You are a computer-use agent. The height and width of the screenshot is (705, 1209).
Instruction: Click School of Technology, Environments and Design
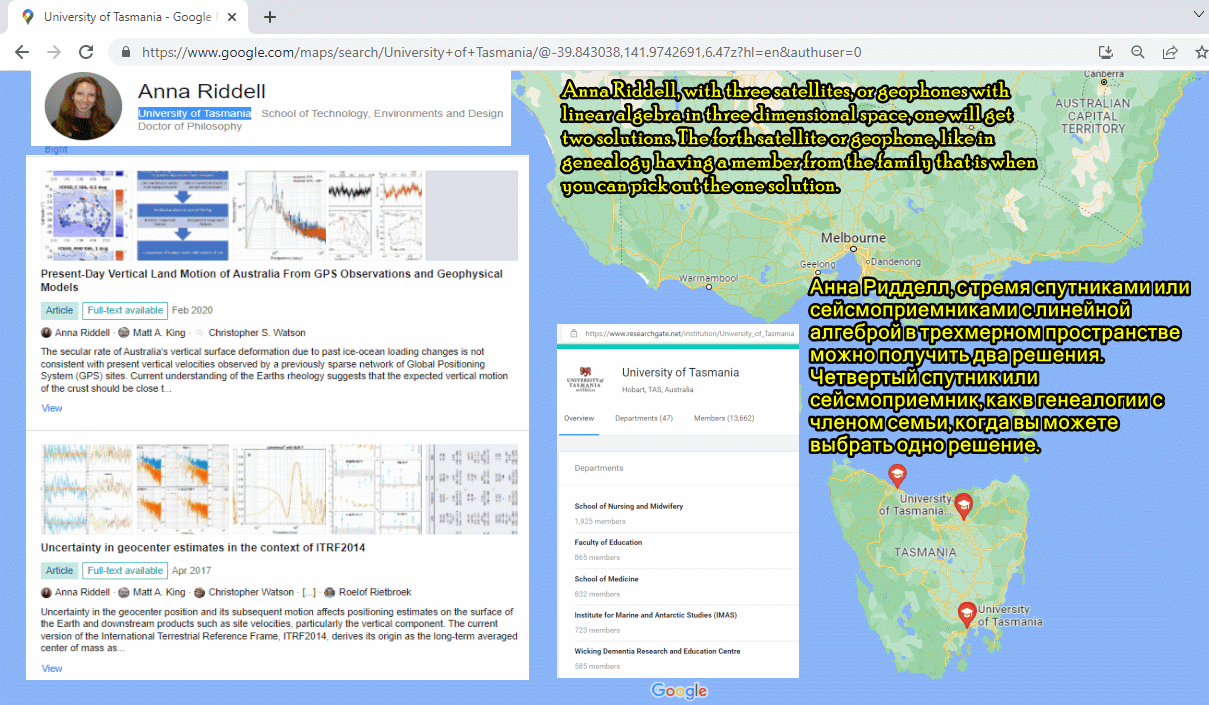[x=382, y=114]
